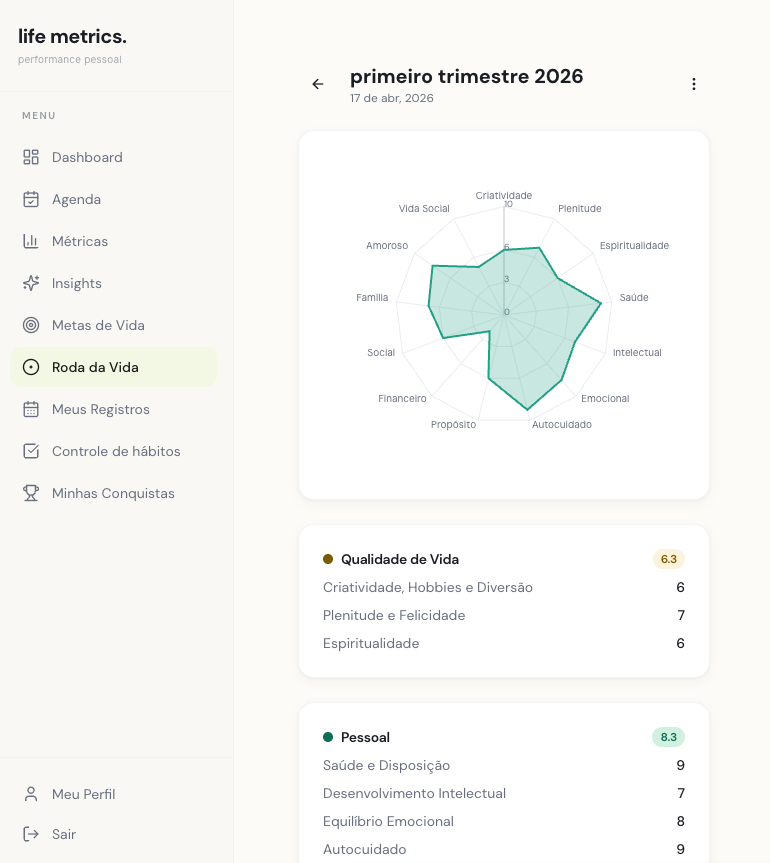Click the 8.3 score badge
This screenshot has height=863, width=770.
click(668, 737)
